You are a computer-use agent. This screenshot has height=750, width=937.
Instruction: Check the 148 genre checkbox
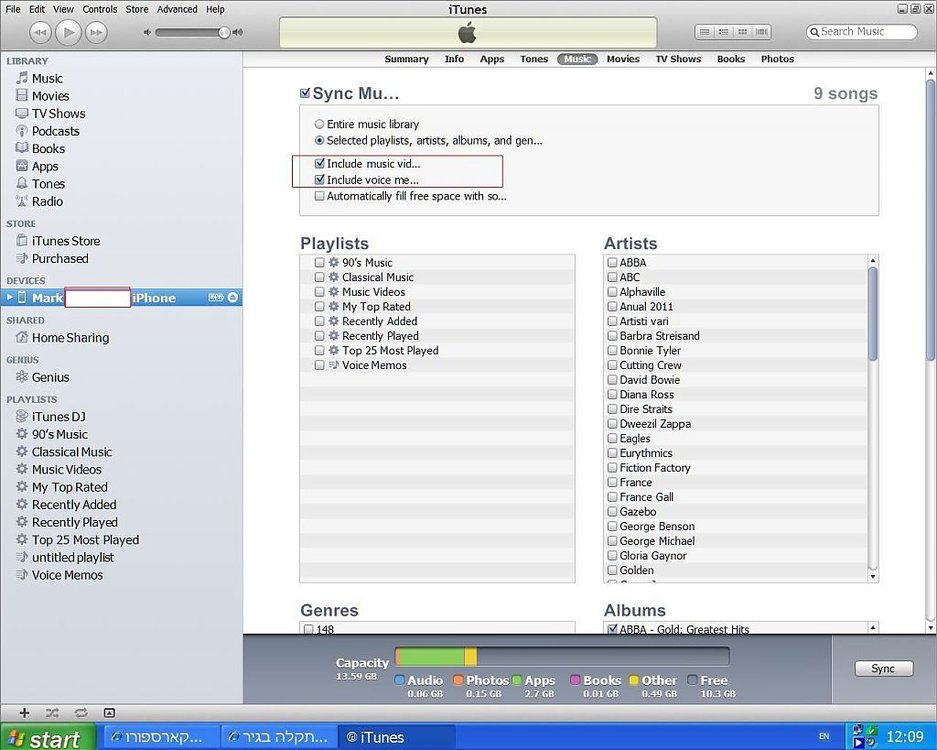click(308, 629)
